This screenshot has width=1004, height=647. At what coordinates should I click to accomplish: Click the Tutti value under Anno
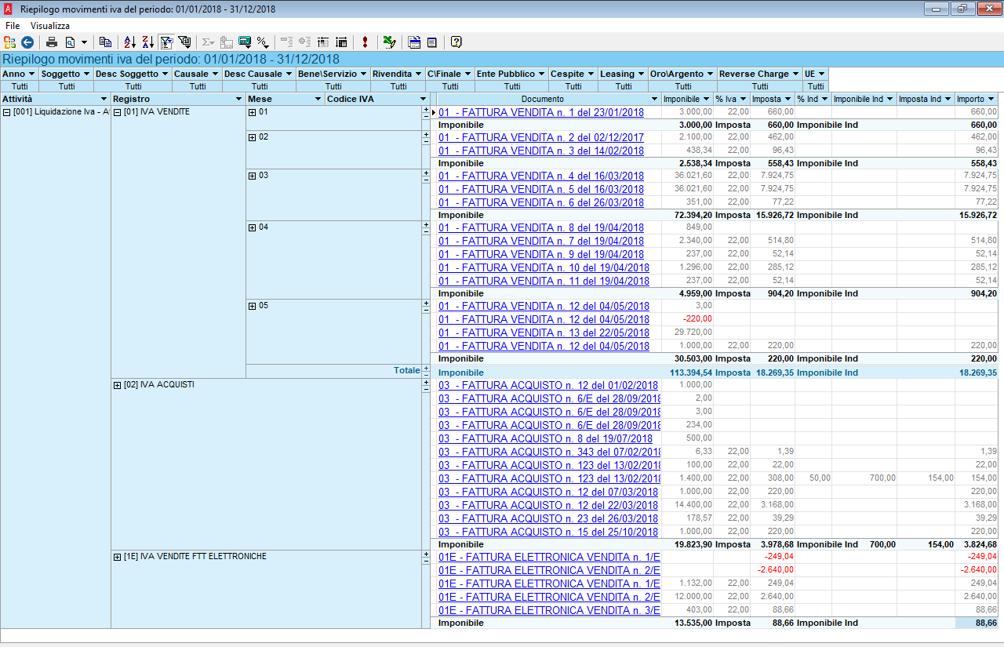pyautogui.click(x=19, y=86)
